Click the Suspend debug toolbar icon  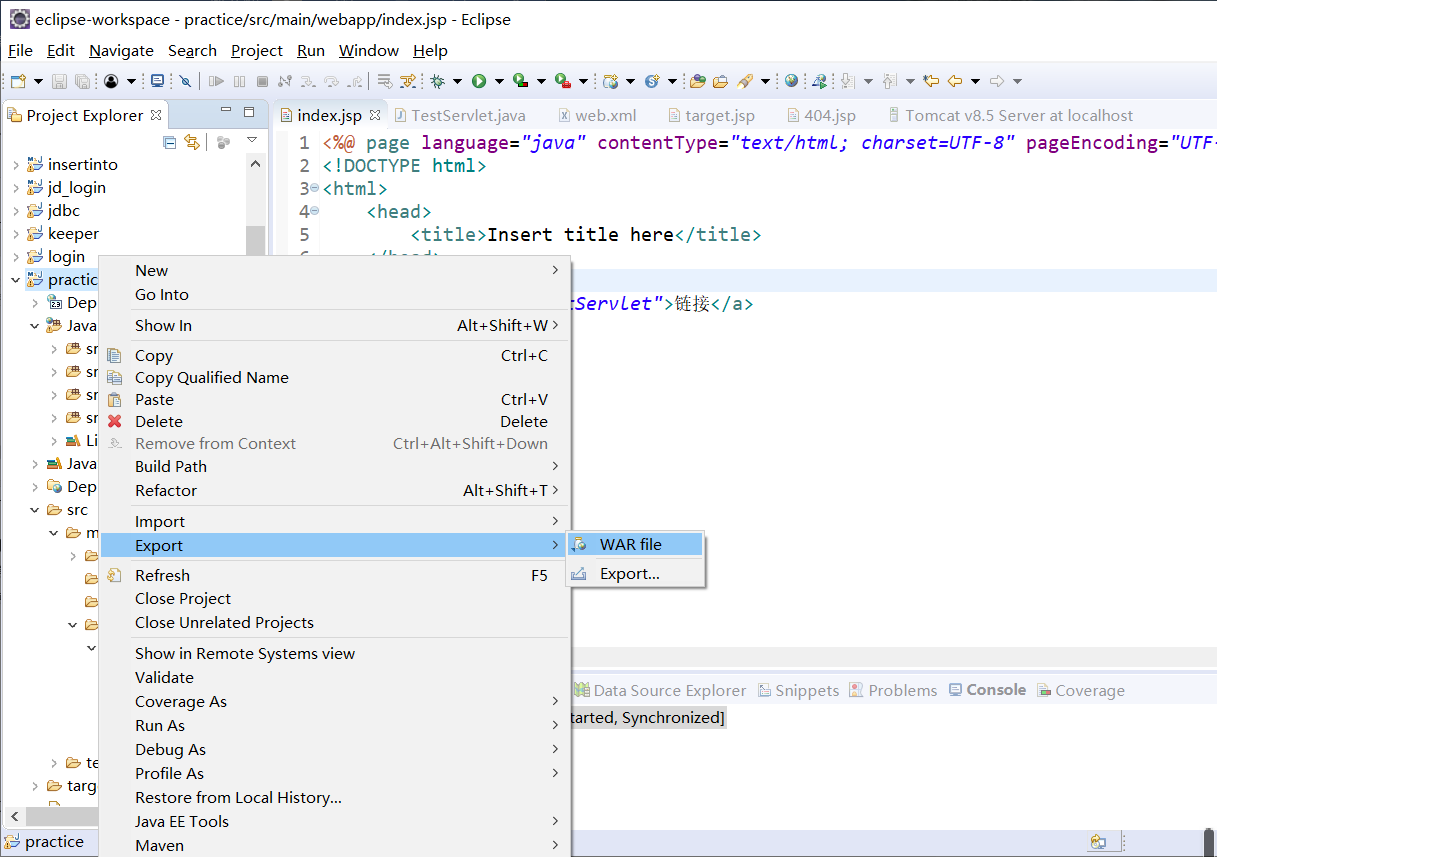(239, 81)
